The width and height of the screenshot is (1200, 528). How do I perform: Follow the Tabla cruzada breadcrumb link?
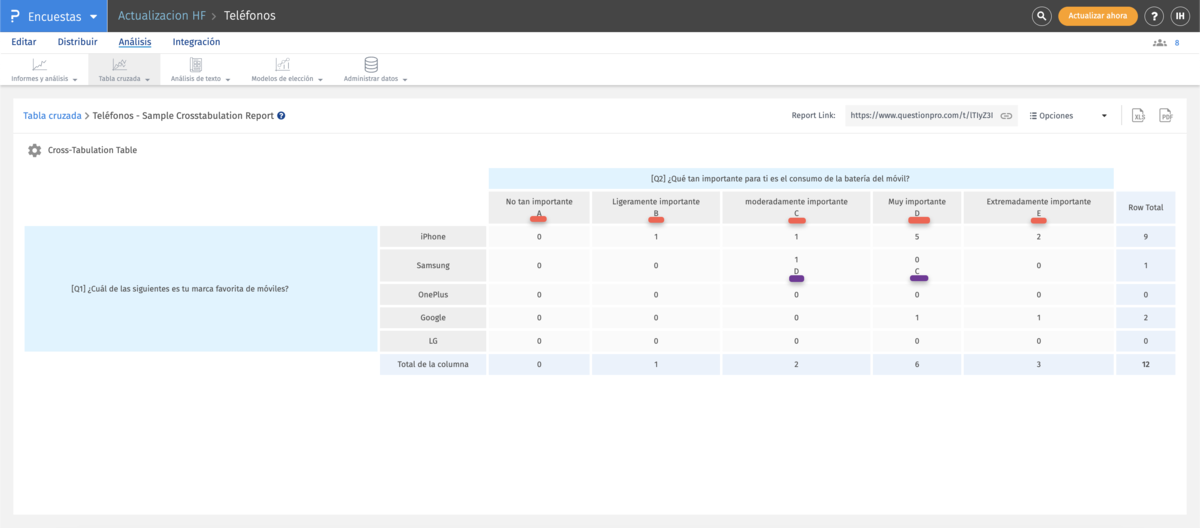coord(52,116)
